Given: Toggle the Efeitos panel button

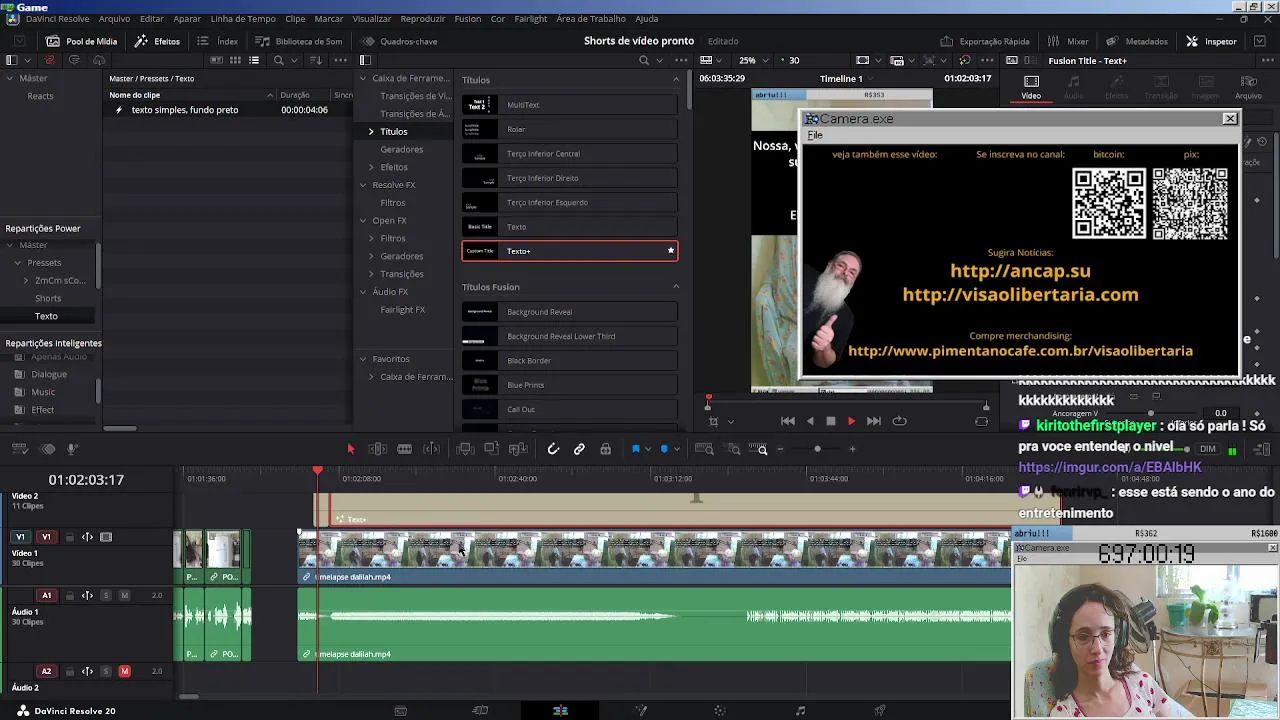Looking at the screenshot, I should coord(157,41).
